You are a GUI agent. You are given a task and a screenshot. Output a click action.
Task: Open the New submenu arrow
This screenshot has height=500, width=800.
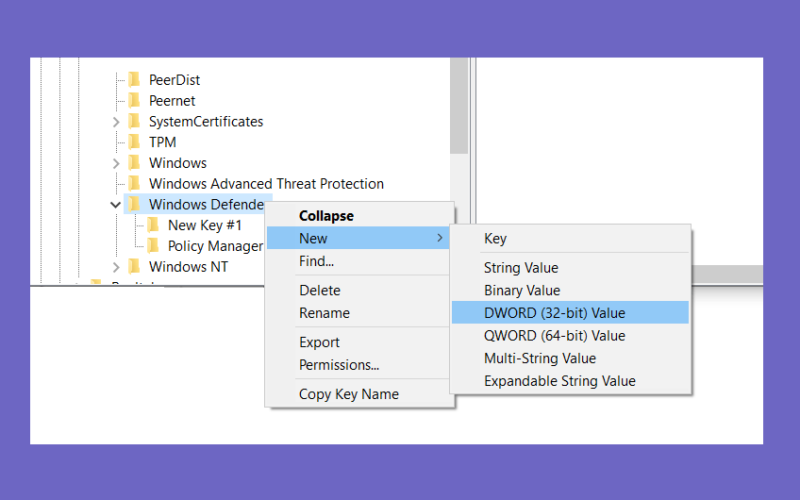[x=440, y=238]
